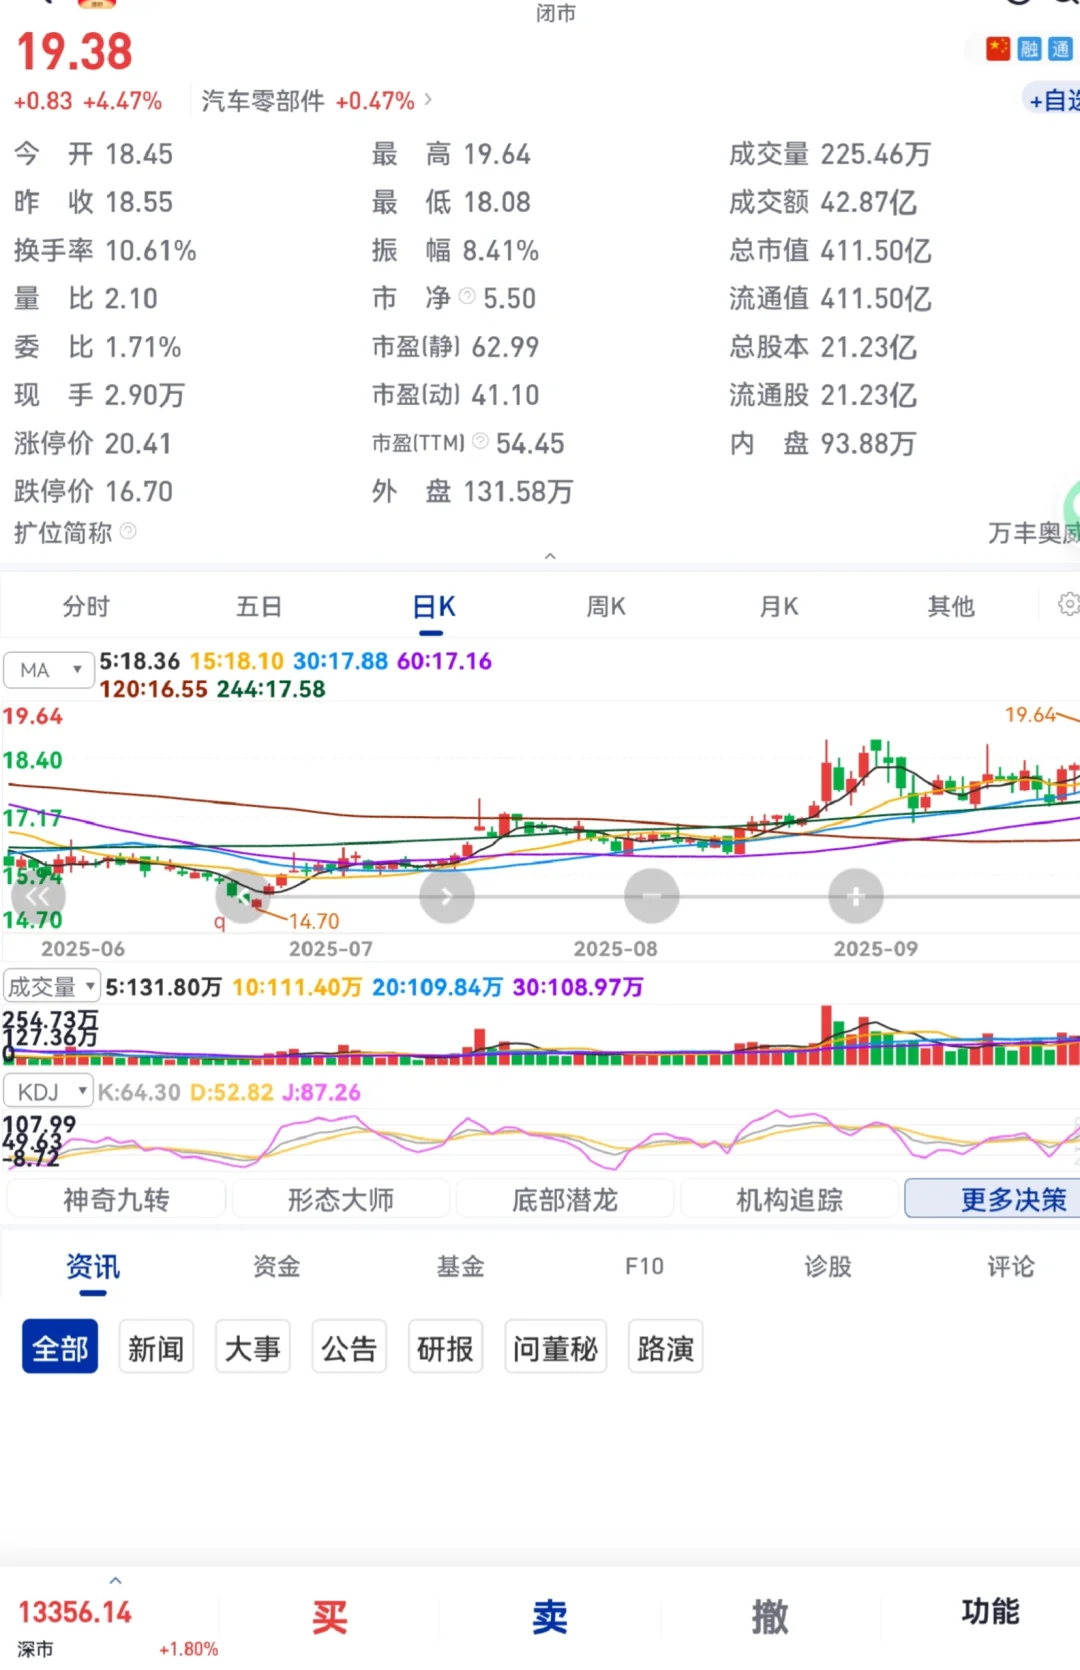
Task: Filter news by 问董秘
Action: 555,1347
